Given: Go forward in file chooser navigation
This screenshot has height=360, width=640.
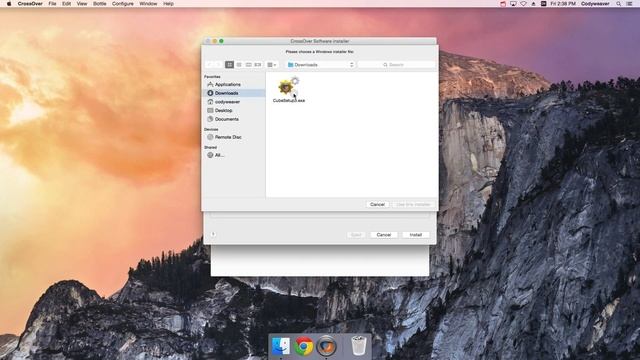Looking at the screenshot, I should [218, 64].
